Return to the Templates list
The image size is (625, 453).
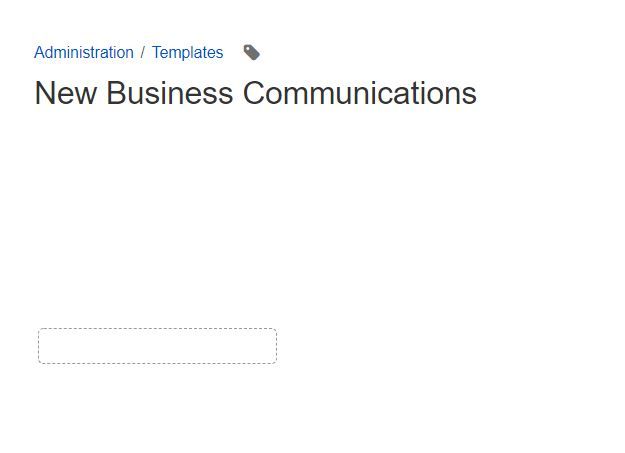coord(187,53)
